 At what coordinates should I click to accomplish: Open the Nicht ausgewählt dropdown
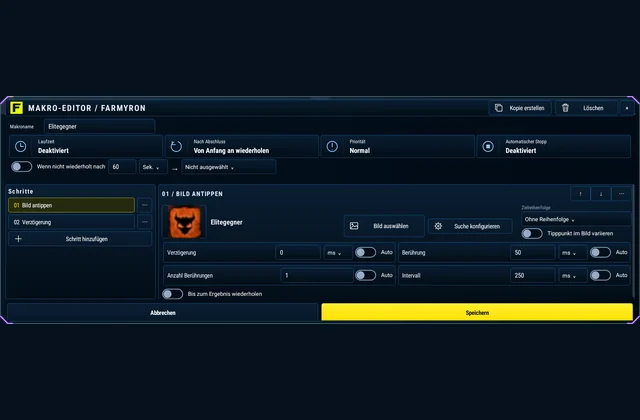point(229,167)
